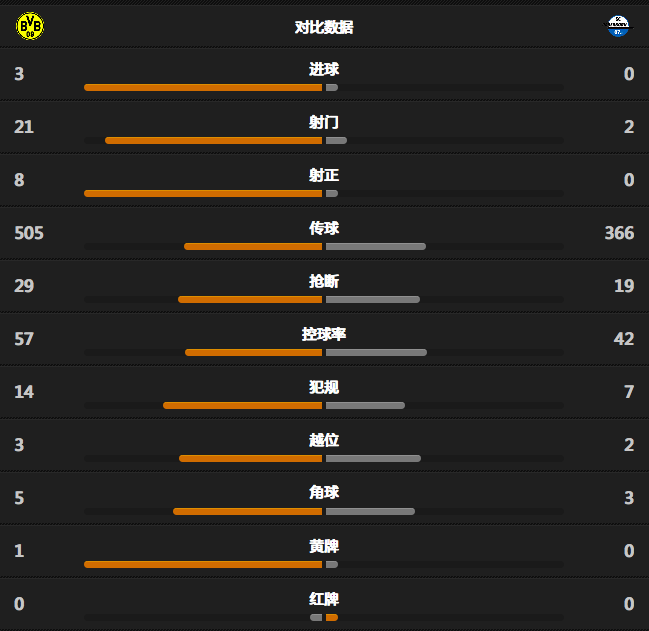Click the orange 黄牌 progress bar
The image size is (649, 631).
click(x=203, y=564)
